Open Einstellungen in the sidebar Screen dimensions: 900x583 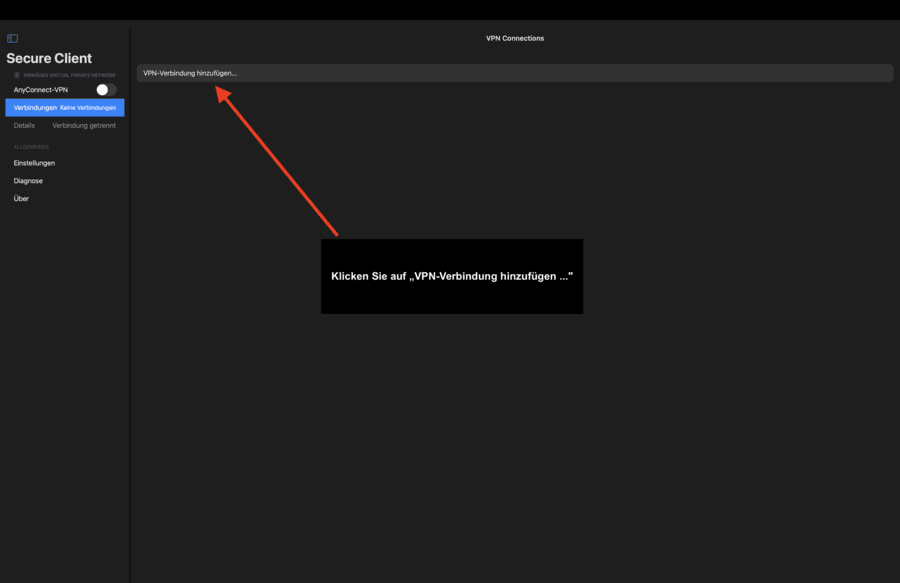[34, 163]
